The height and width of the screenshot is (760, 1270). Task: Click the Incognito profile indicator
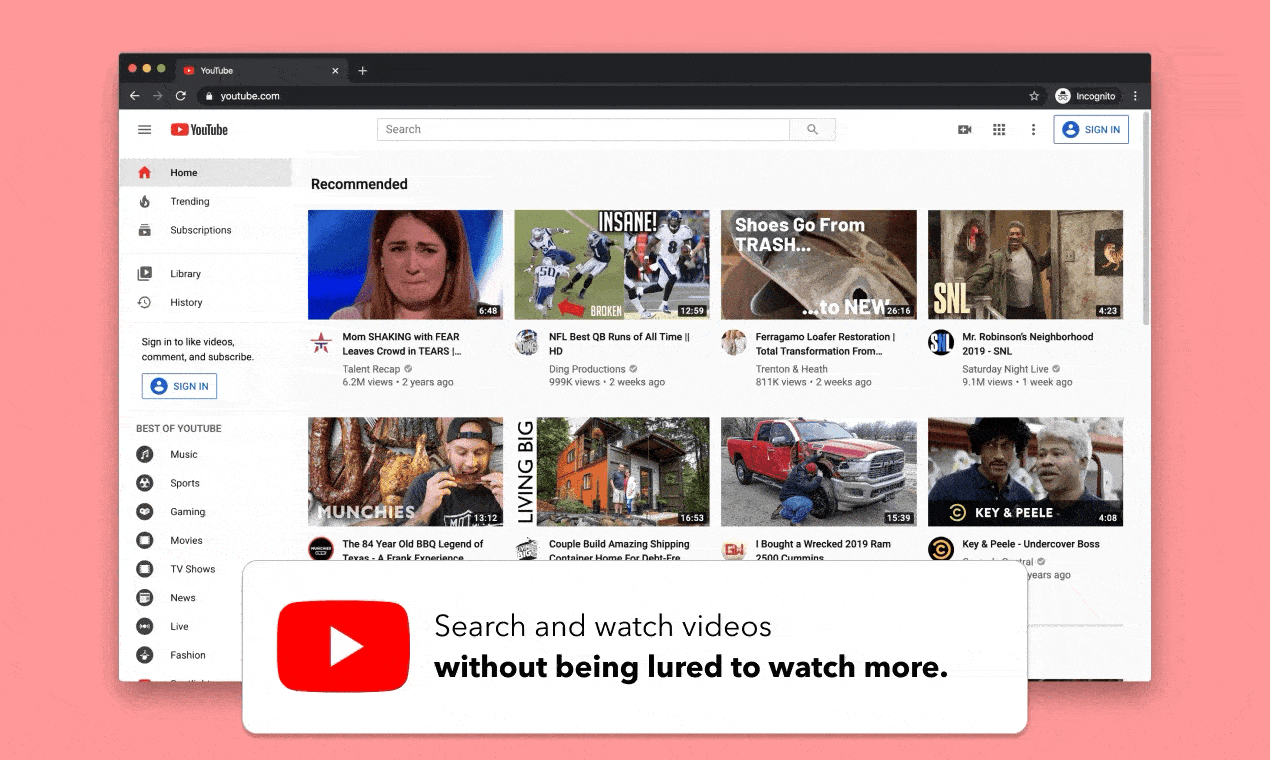pos(1086,96)
